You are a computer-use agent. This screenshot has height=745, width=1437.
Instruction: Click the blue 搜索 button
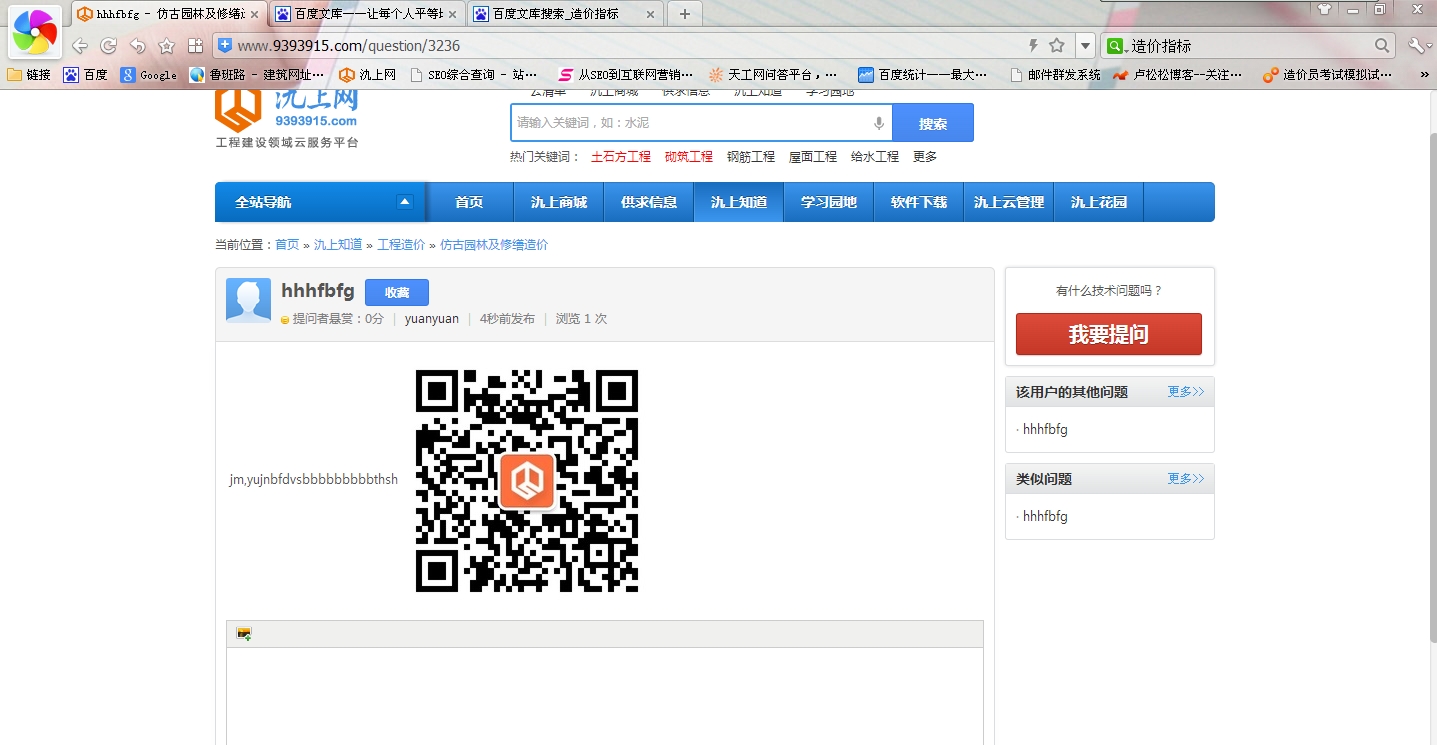[932, 123]
